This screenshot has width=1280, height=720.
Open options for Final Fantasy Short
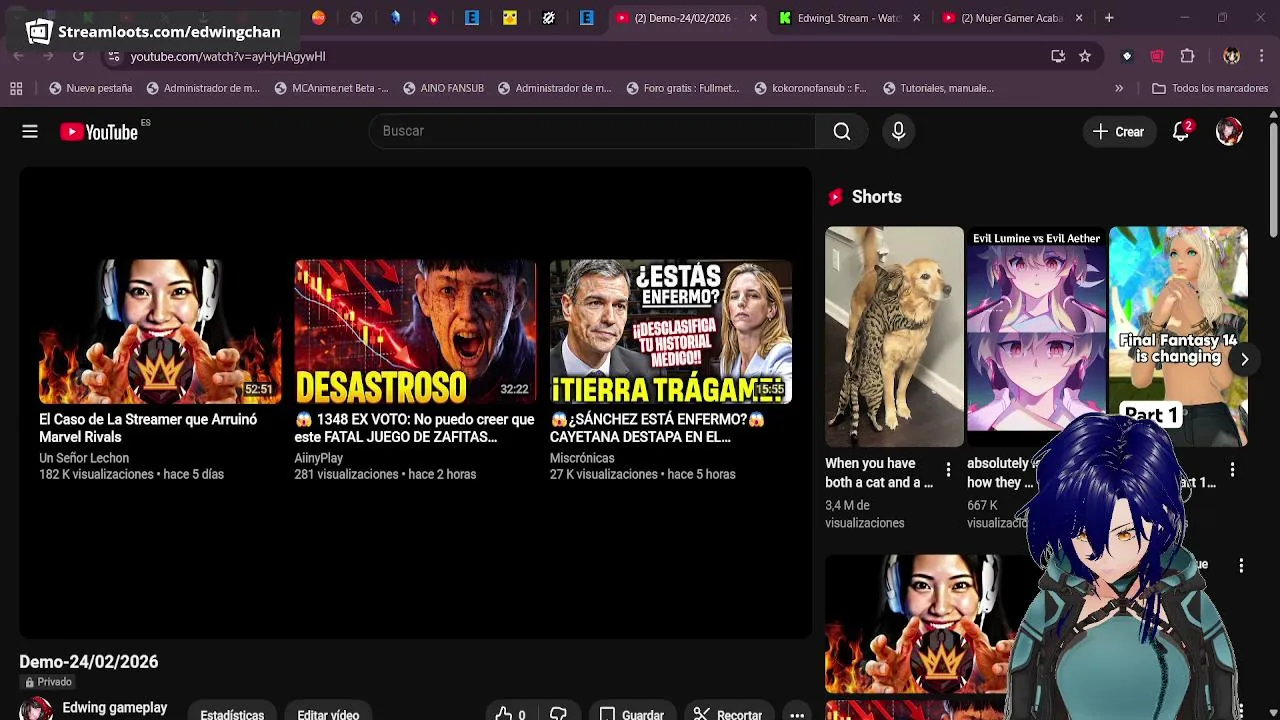(1232, 470)
